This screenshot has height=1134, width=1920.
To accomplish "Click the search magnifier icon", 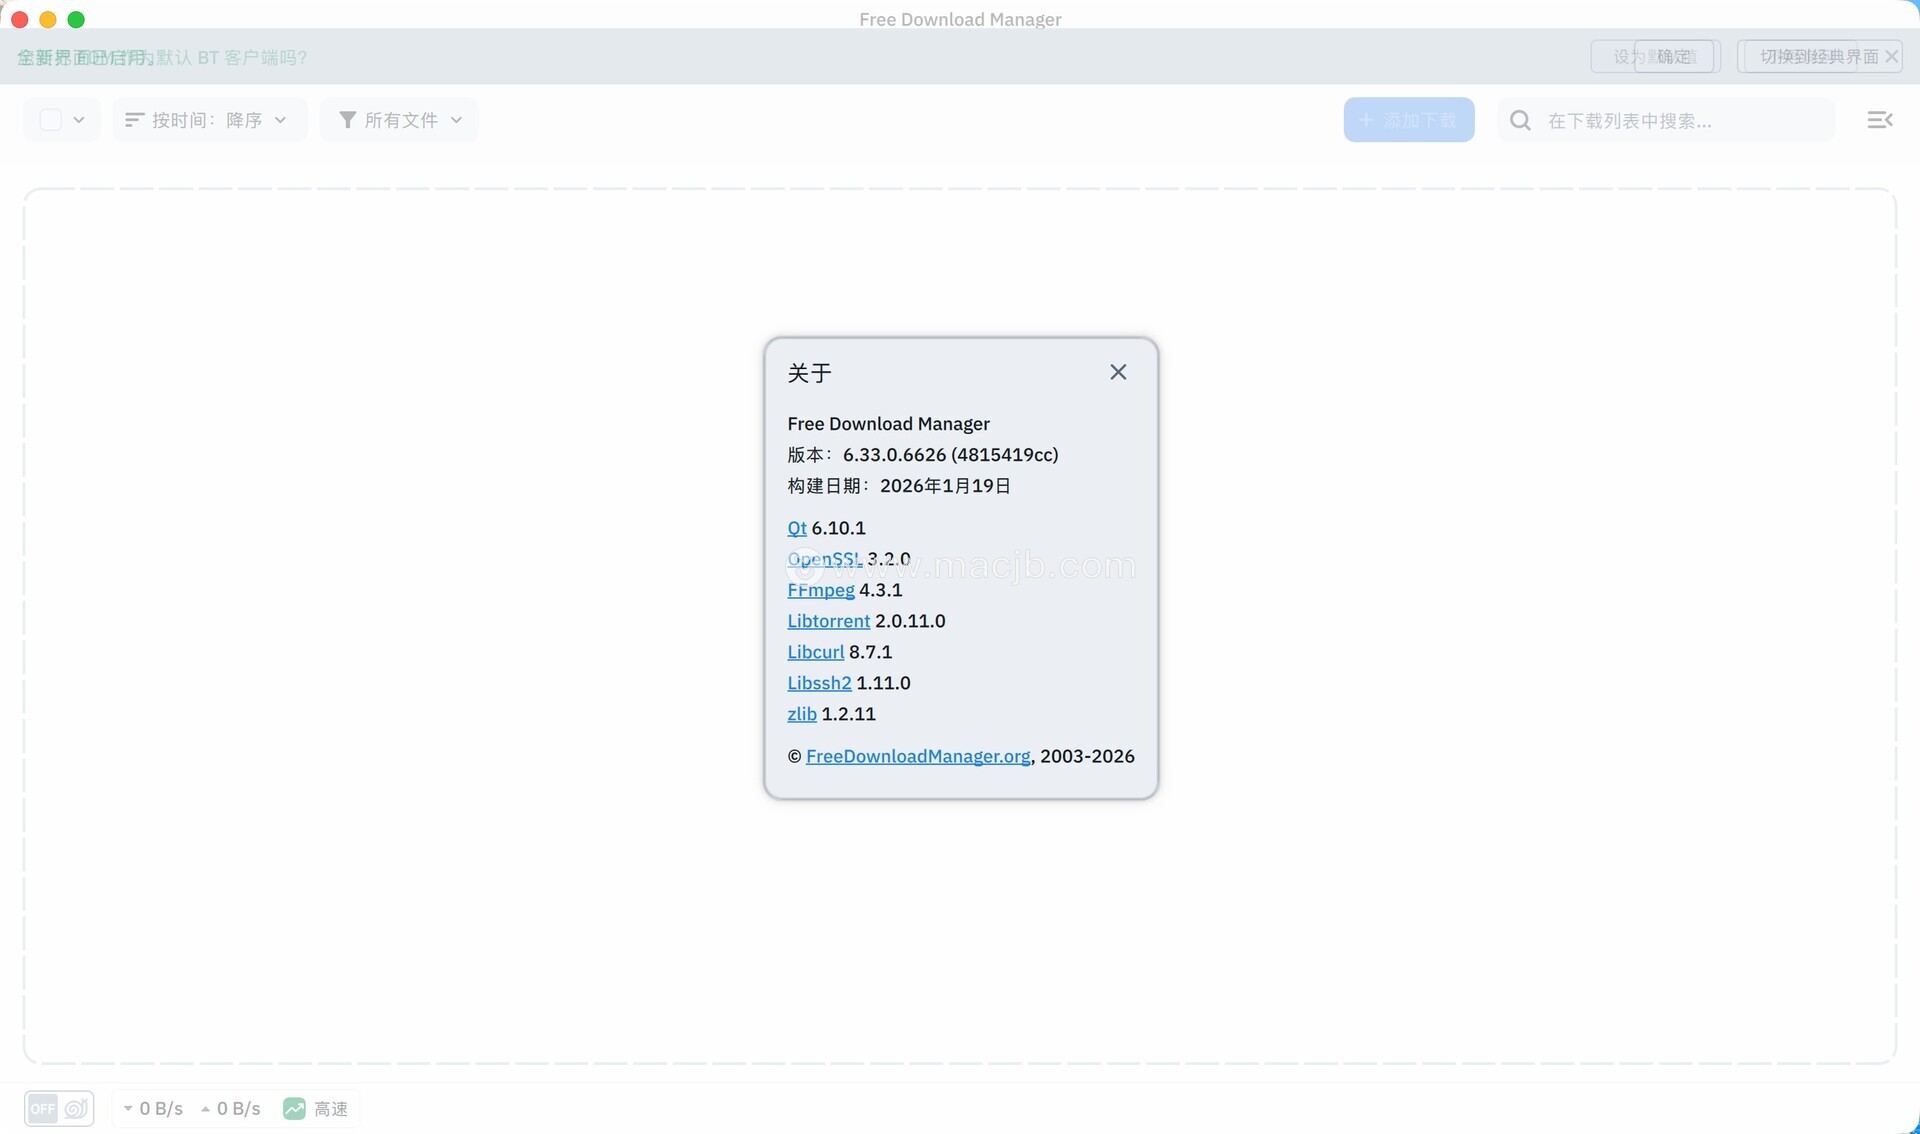I will pos(1521,120).
